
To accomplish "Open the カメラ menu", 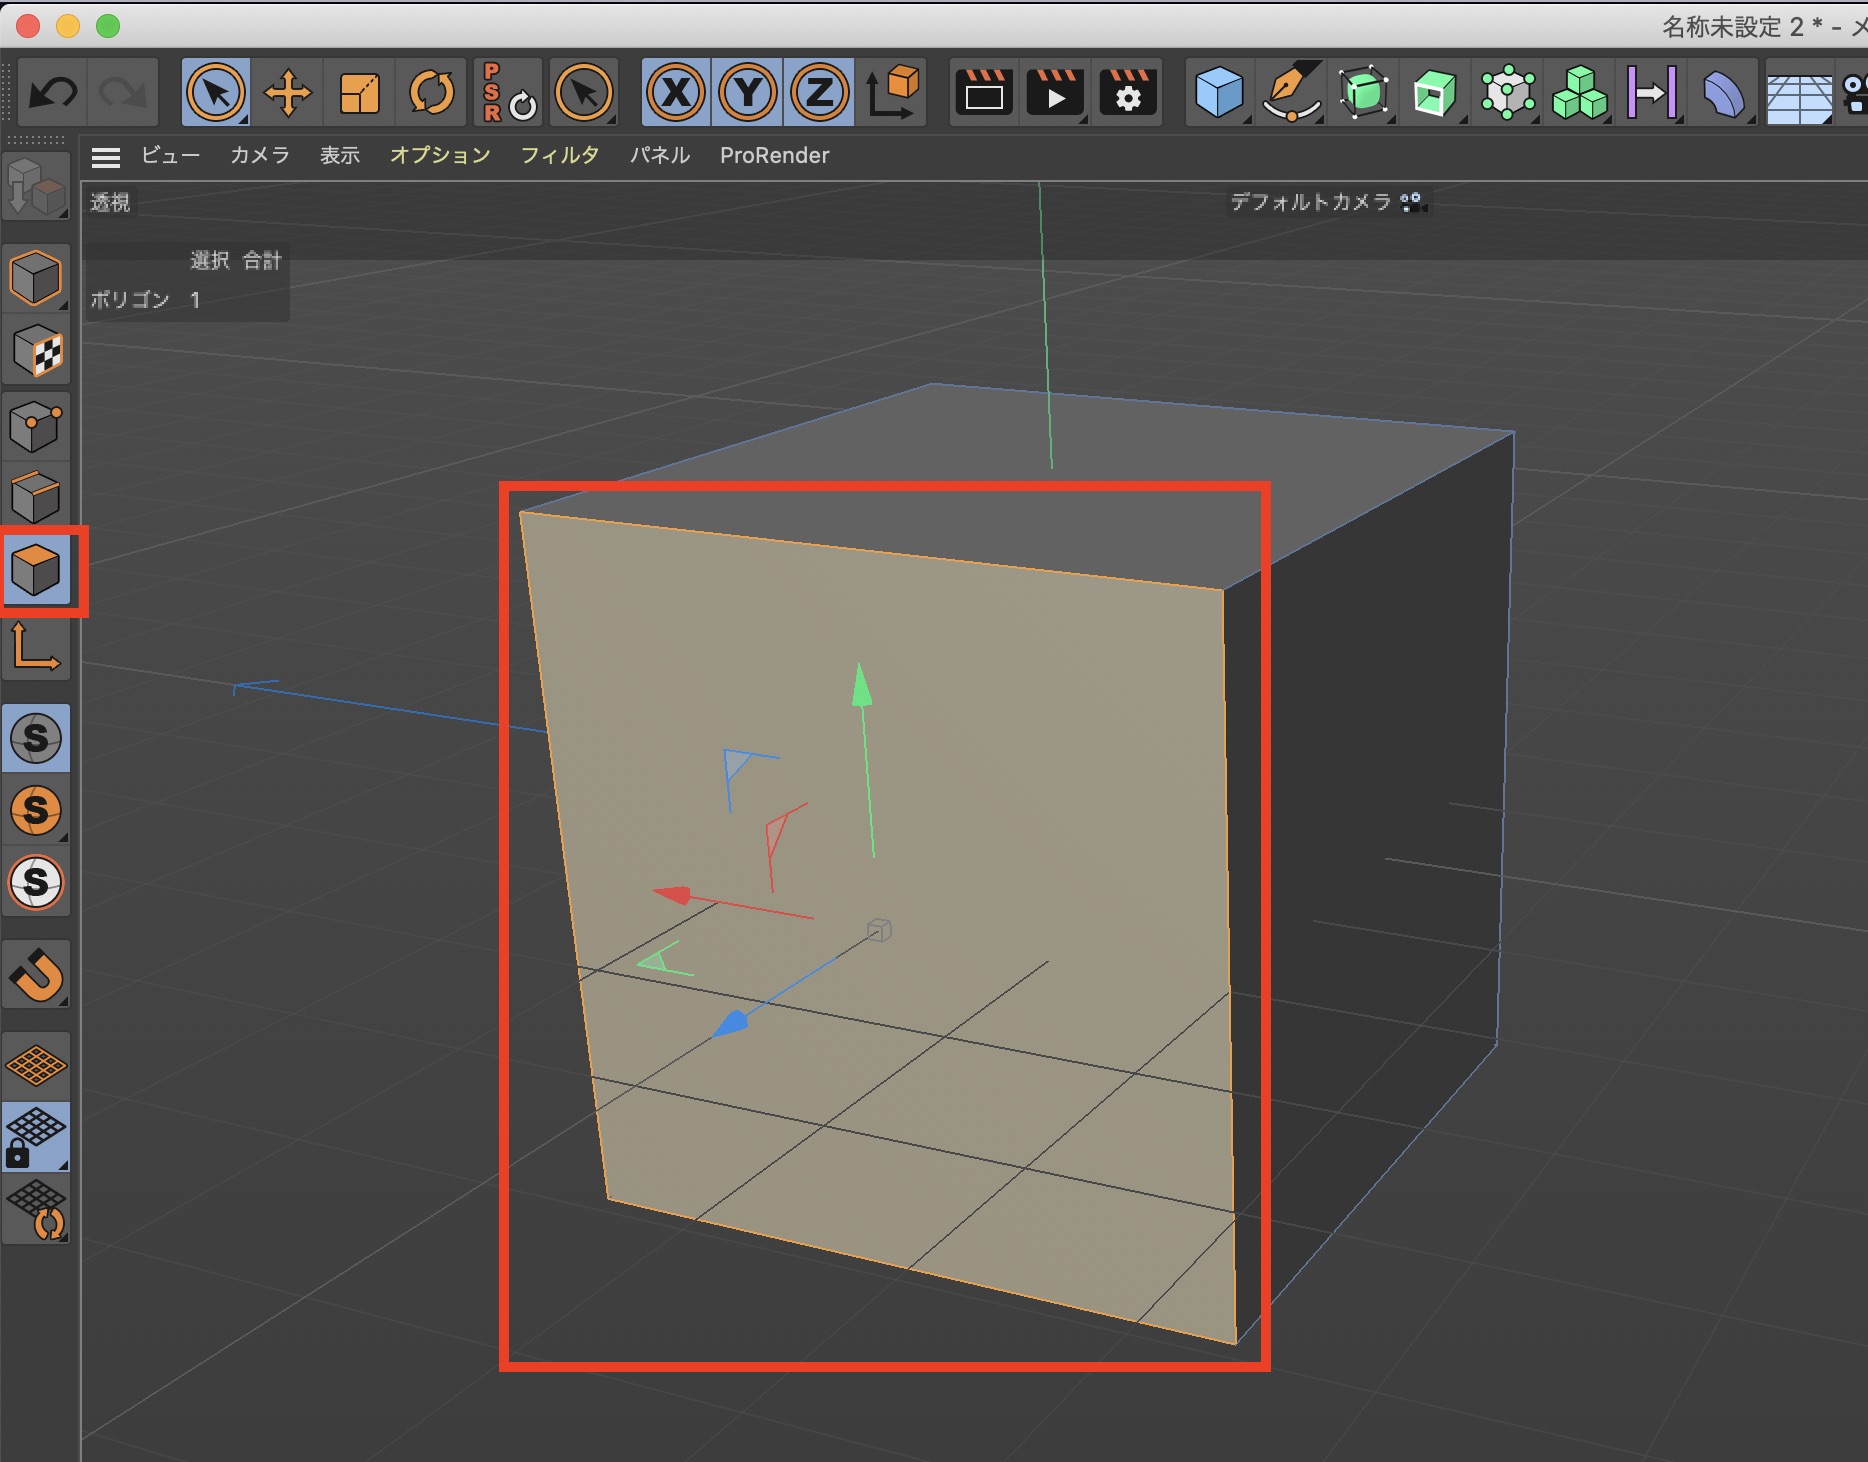I will coord(260,156).
